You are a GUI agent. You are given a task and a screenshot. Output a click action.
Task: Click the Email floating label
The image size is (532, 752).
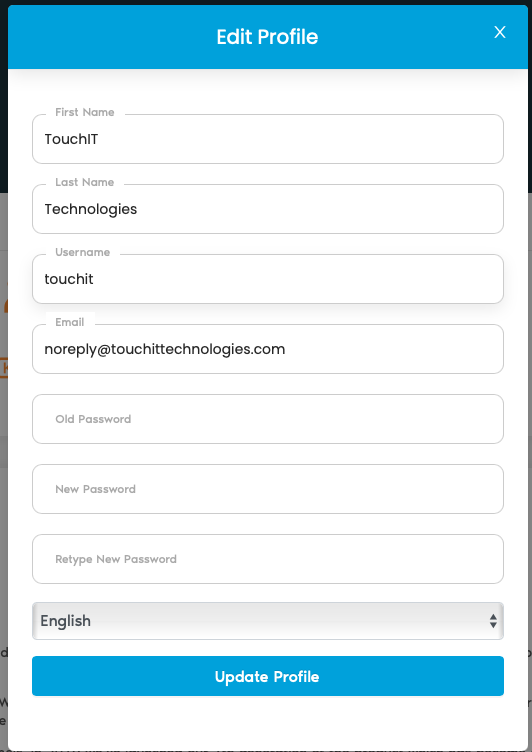[x=70, y=322]
